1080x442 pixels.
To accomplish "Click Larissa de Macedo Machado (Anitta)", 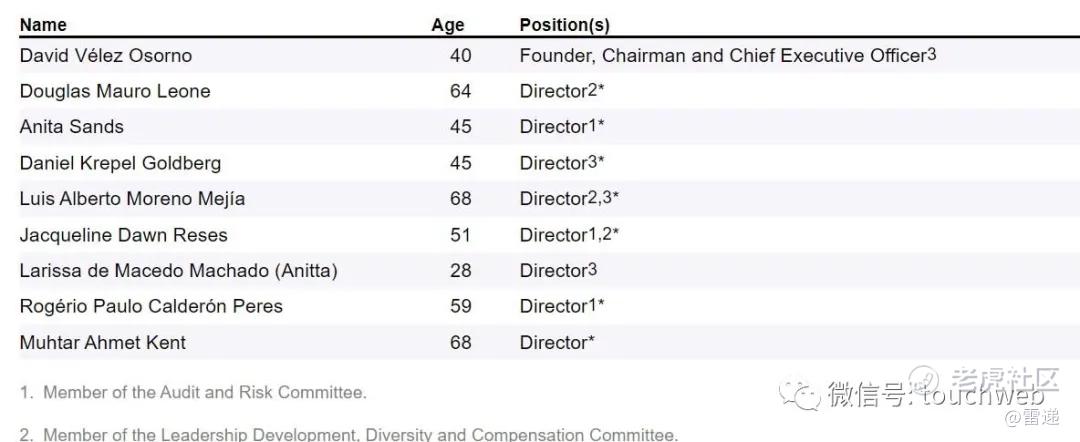I will coord(178,271).
